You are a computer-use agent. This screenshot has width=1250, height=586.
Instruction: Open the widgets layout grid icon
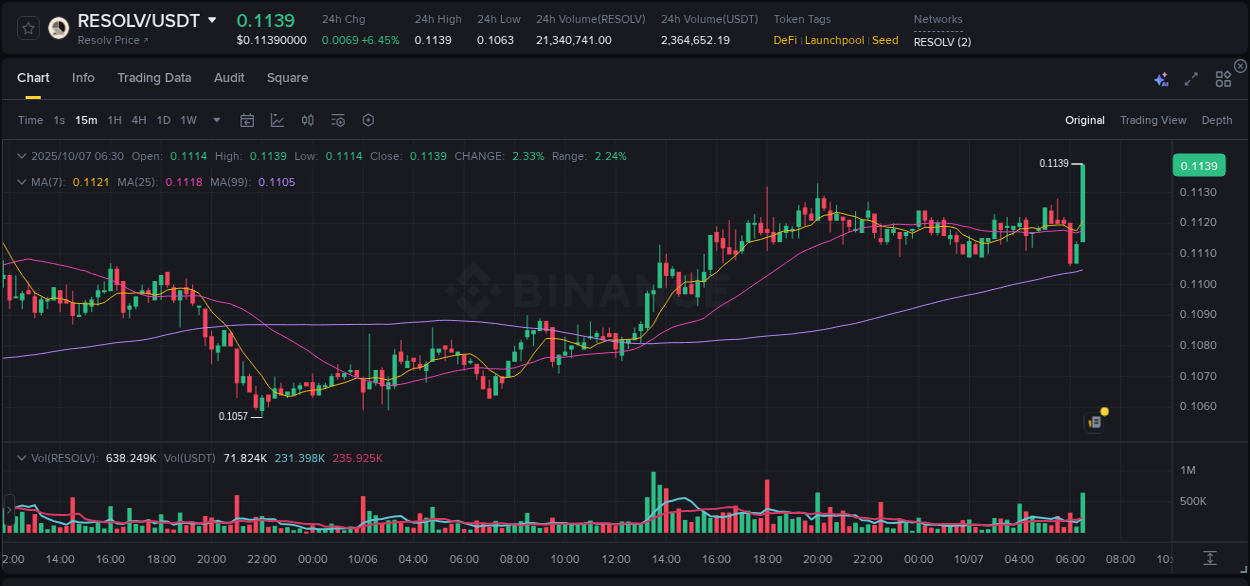pyautogui.click(x=1223, y=79)
